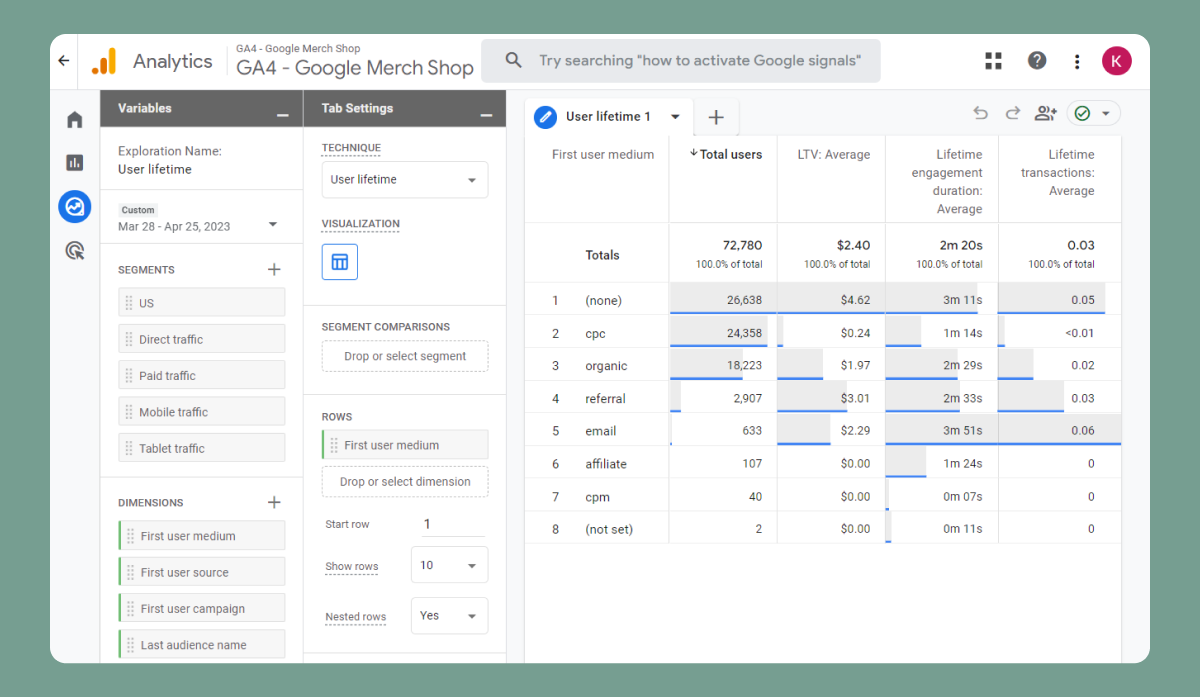Minimize the Tab Settings panel
This screenshot has width=1200, height=697.
tap(486, 115)
